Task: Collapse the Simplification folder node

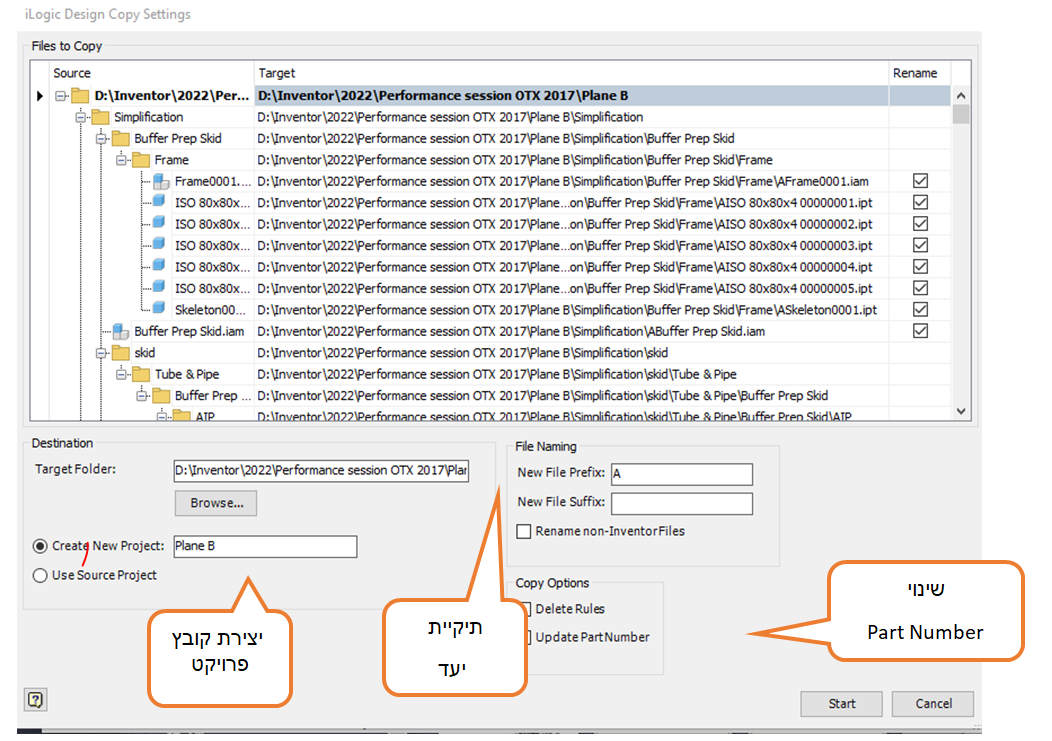Action: coord(81,117)
